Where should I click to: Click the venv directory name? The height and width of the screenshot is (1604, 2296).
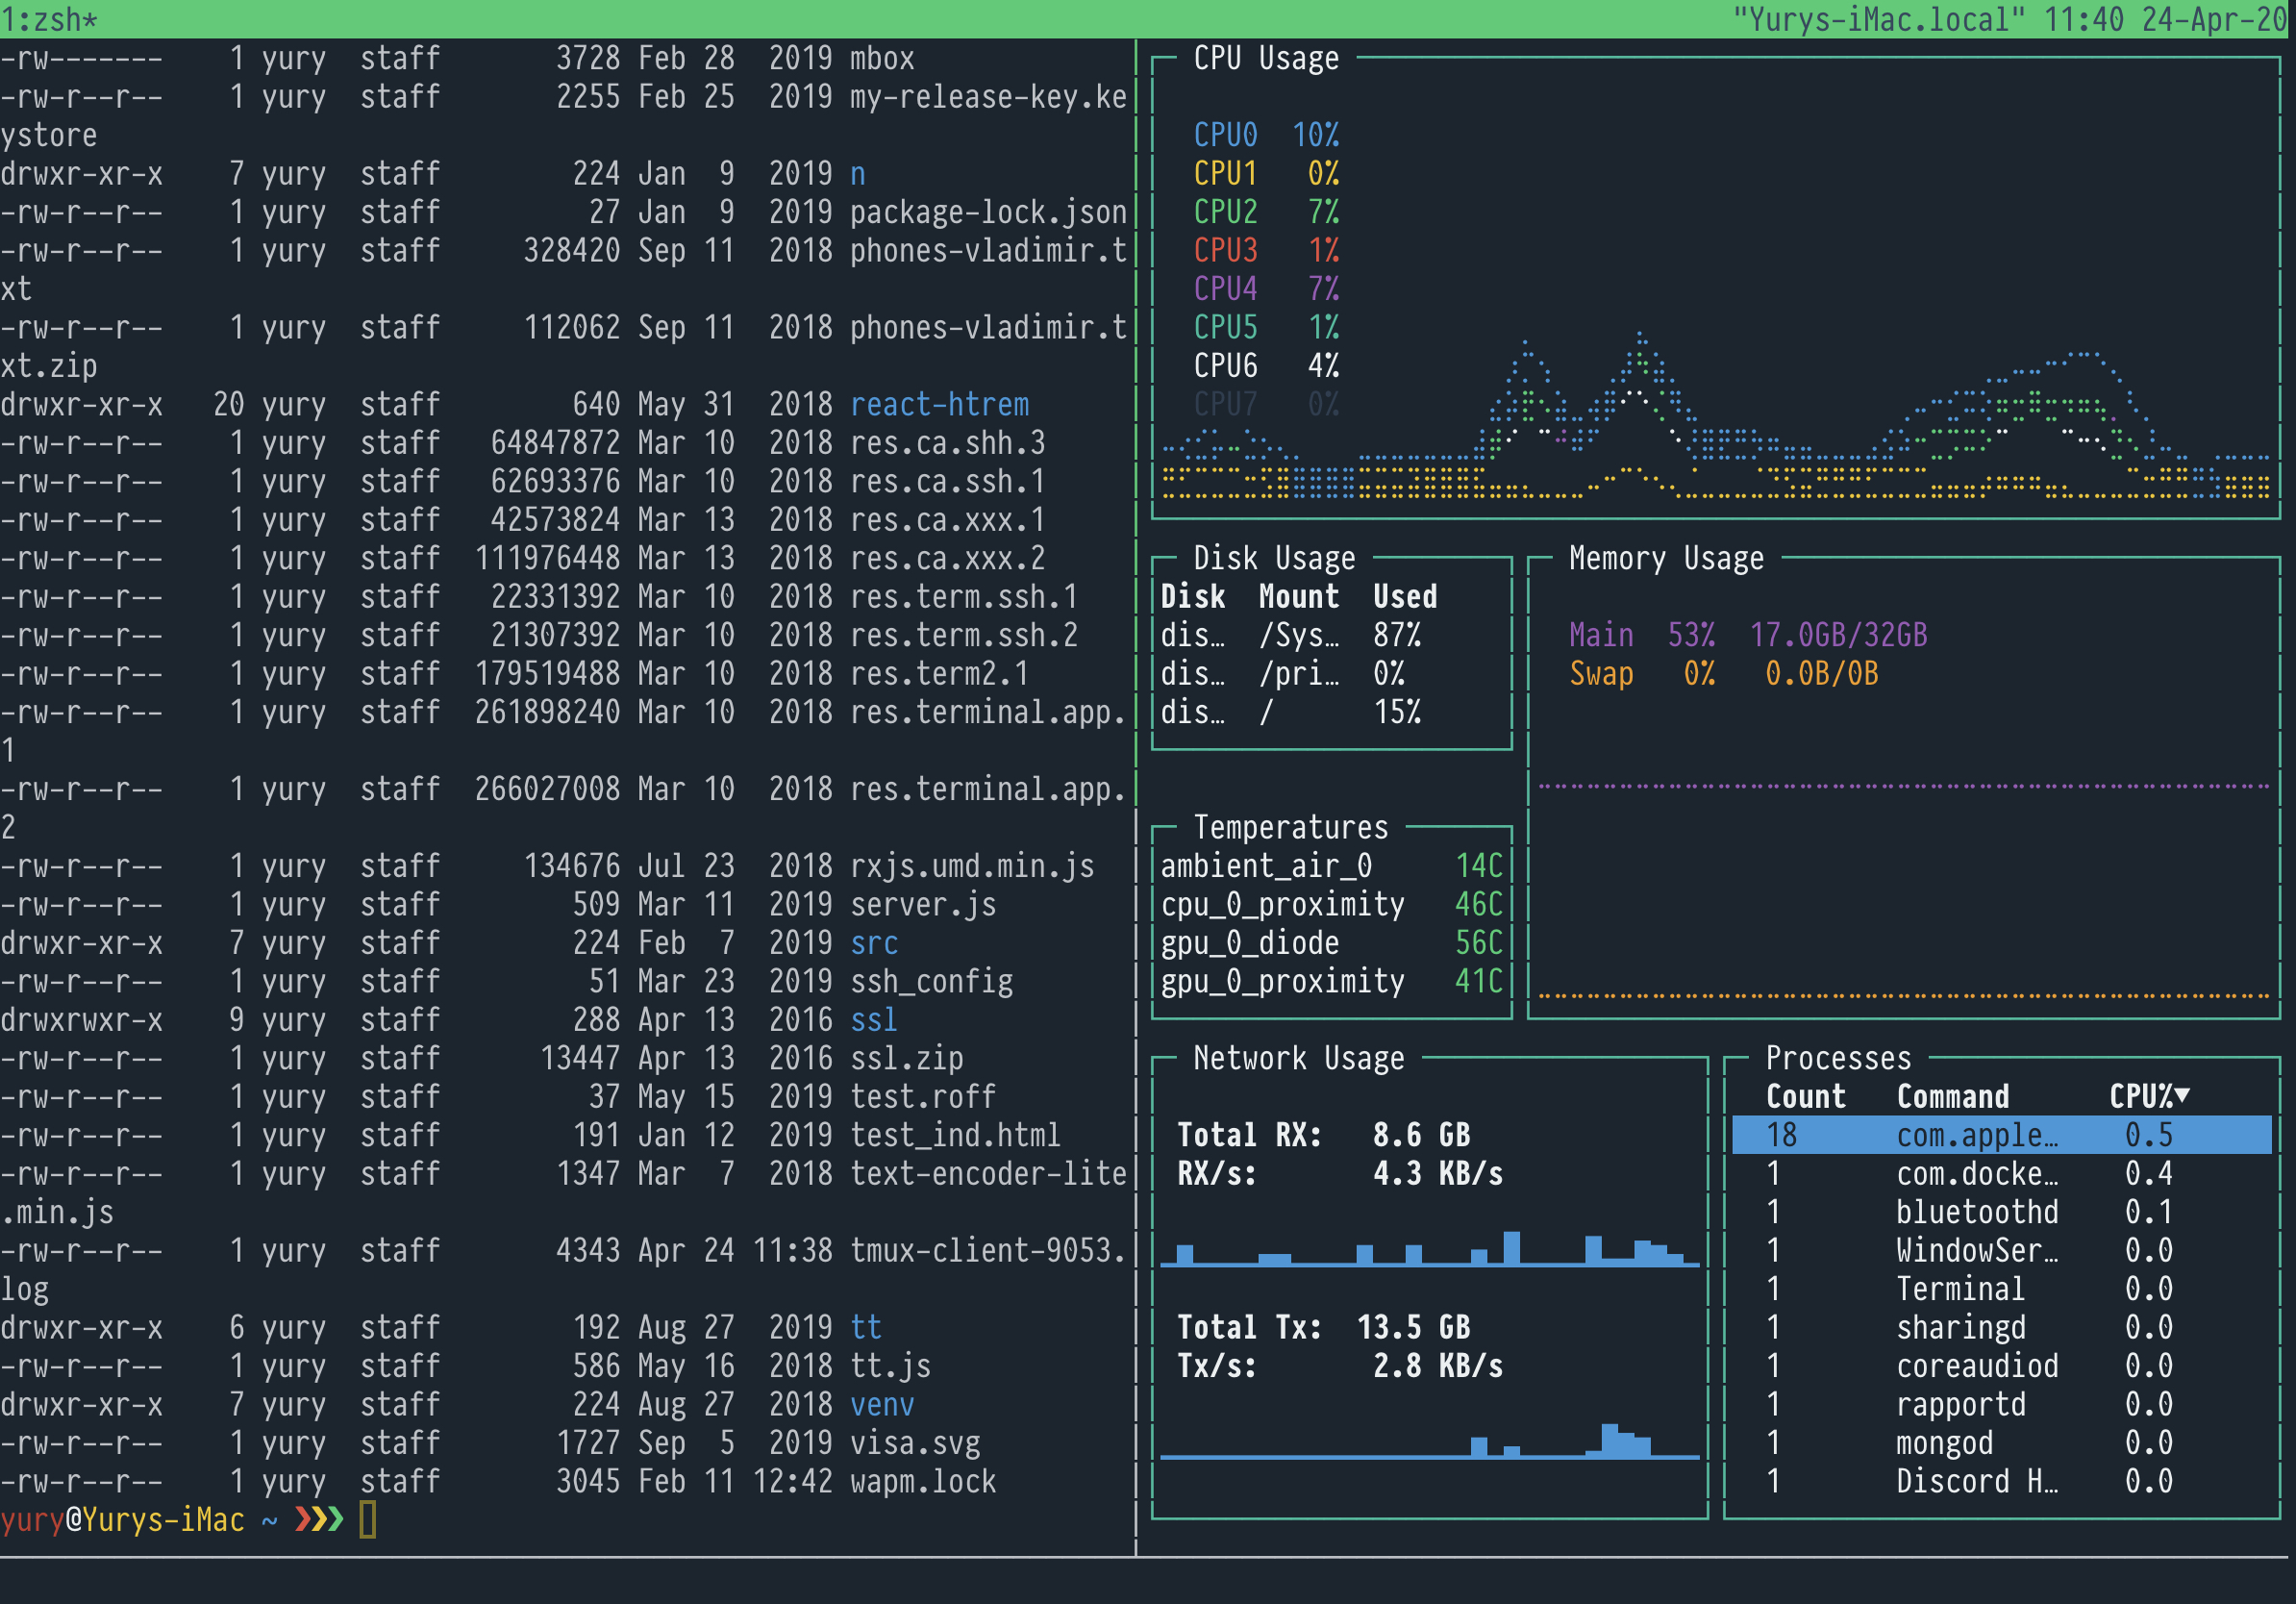coord(882,1405)
